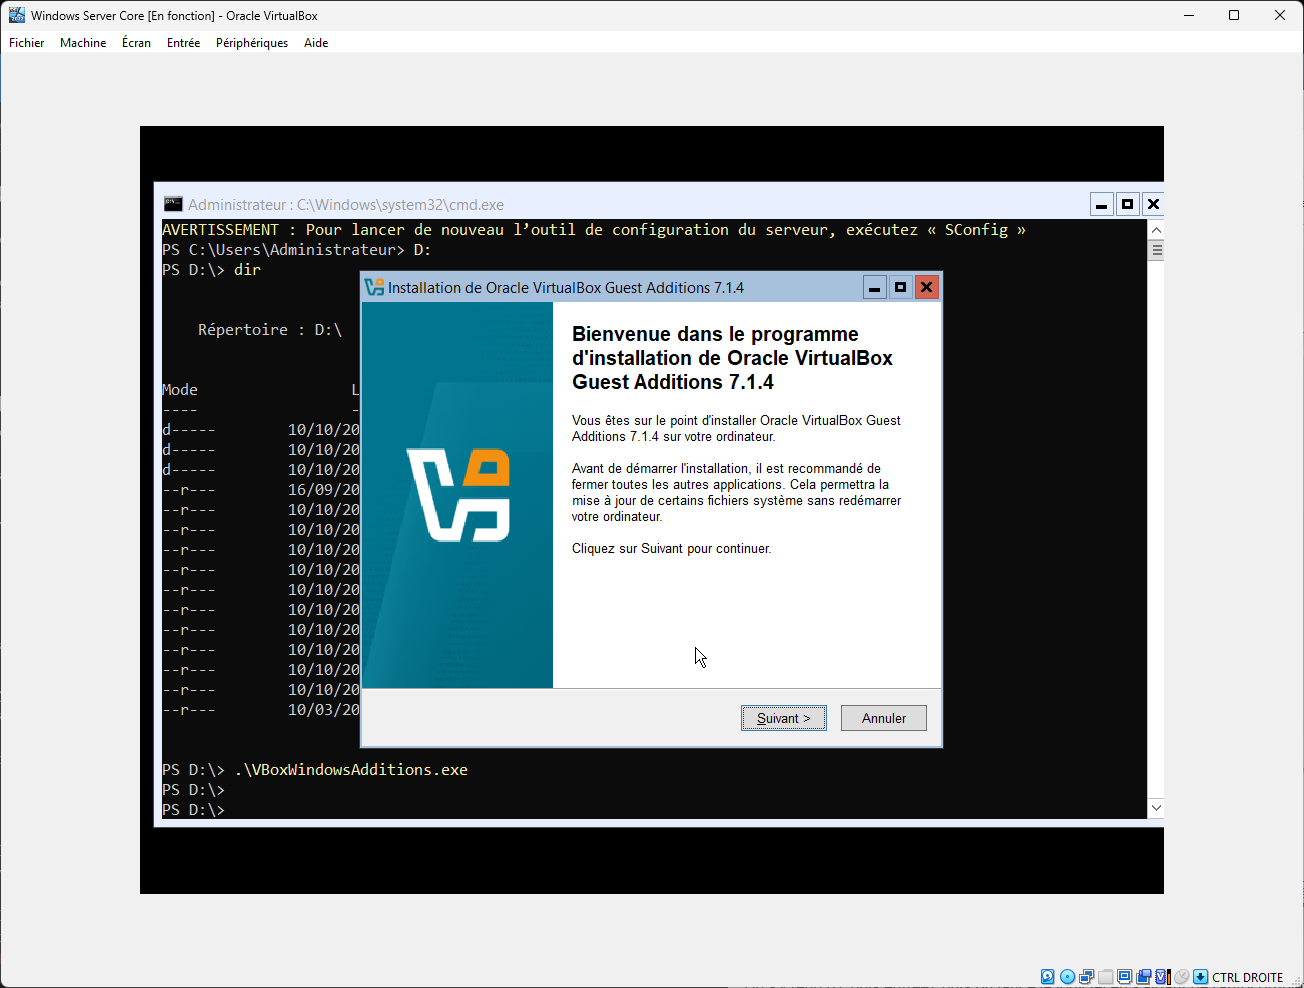Click the cmd.exe window title icon

click(173, 204)
